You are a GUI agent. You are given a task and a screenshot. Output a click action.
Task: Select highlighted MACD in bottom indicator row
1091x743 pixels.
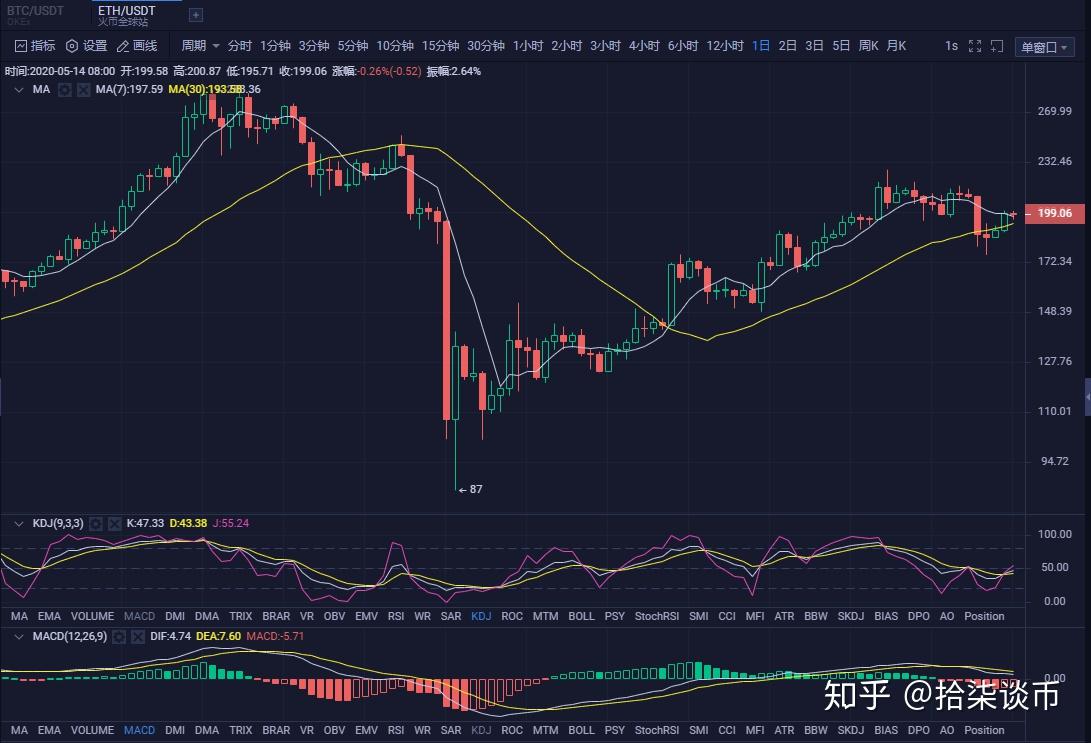click(139, 730)
